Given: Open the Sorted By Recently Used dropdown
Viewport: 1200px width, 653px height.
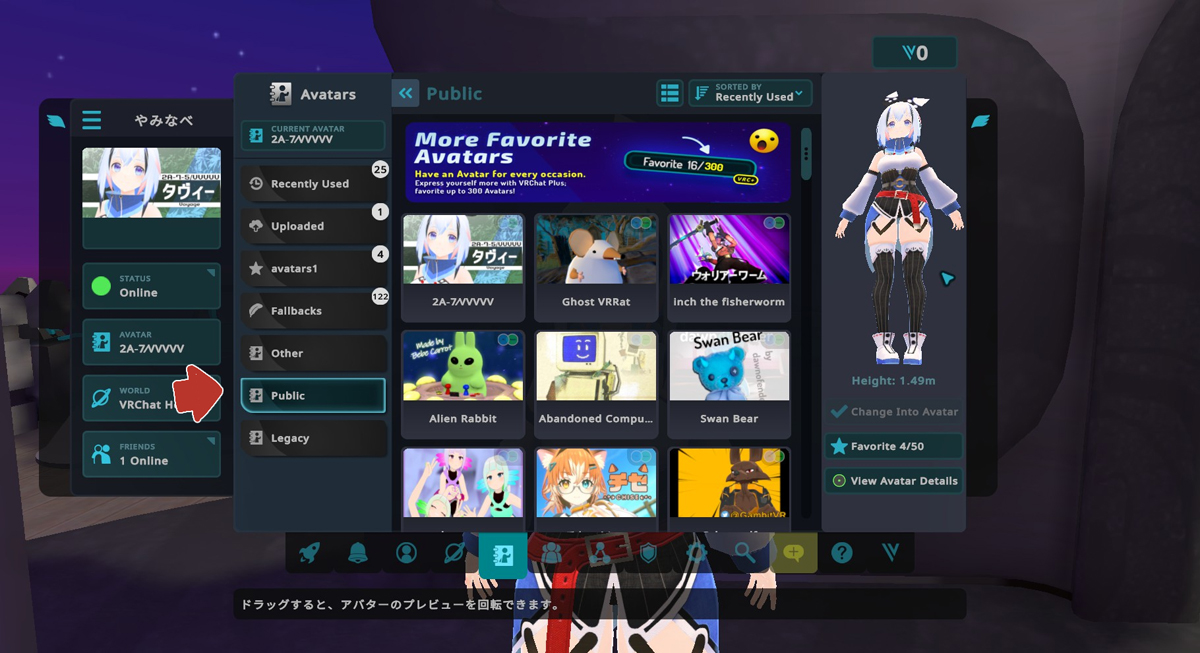Looking at the screenshot, I should (x=751, y=93).
